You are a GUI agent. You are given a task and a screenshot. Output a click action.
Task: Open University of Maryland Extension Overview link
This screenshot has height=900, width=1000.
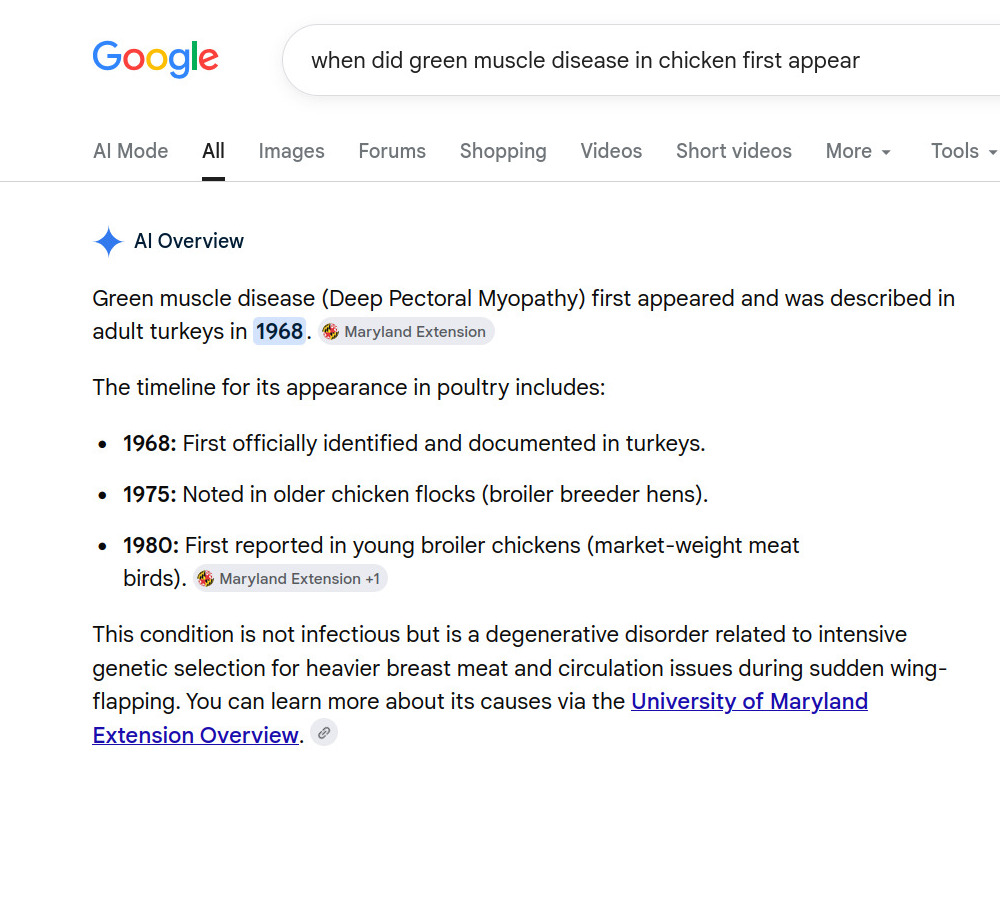[480, 718]
